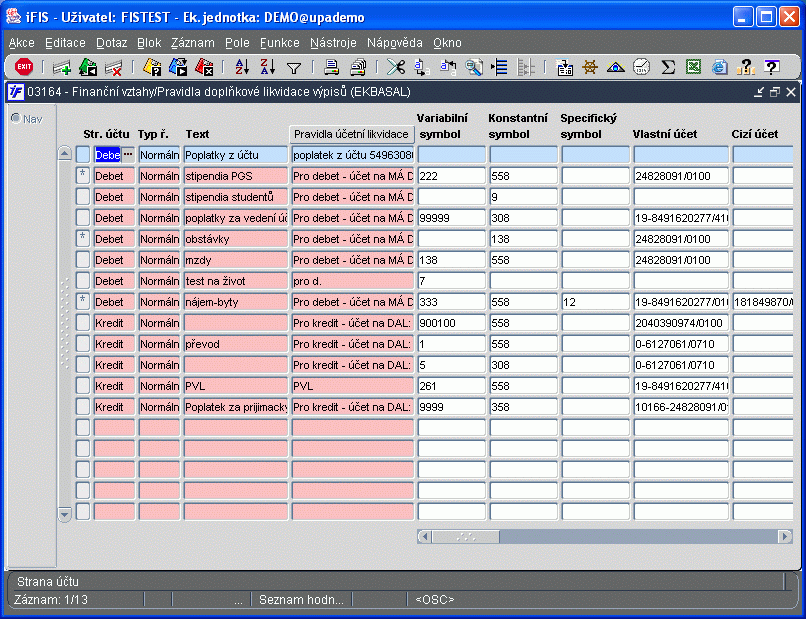Click the Pravidla účetní likvidace button

(x=352, y=134)
